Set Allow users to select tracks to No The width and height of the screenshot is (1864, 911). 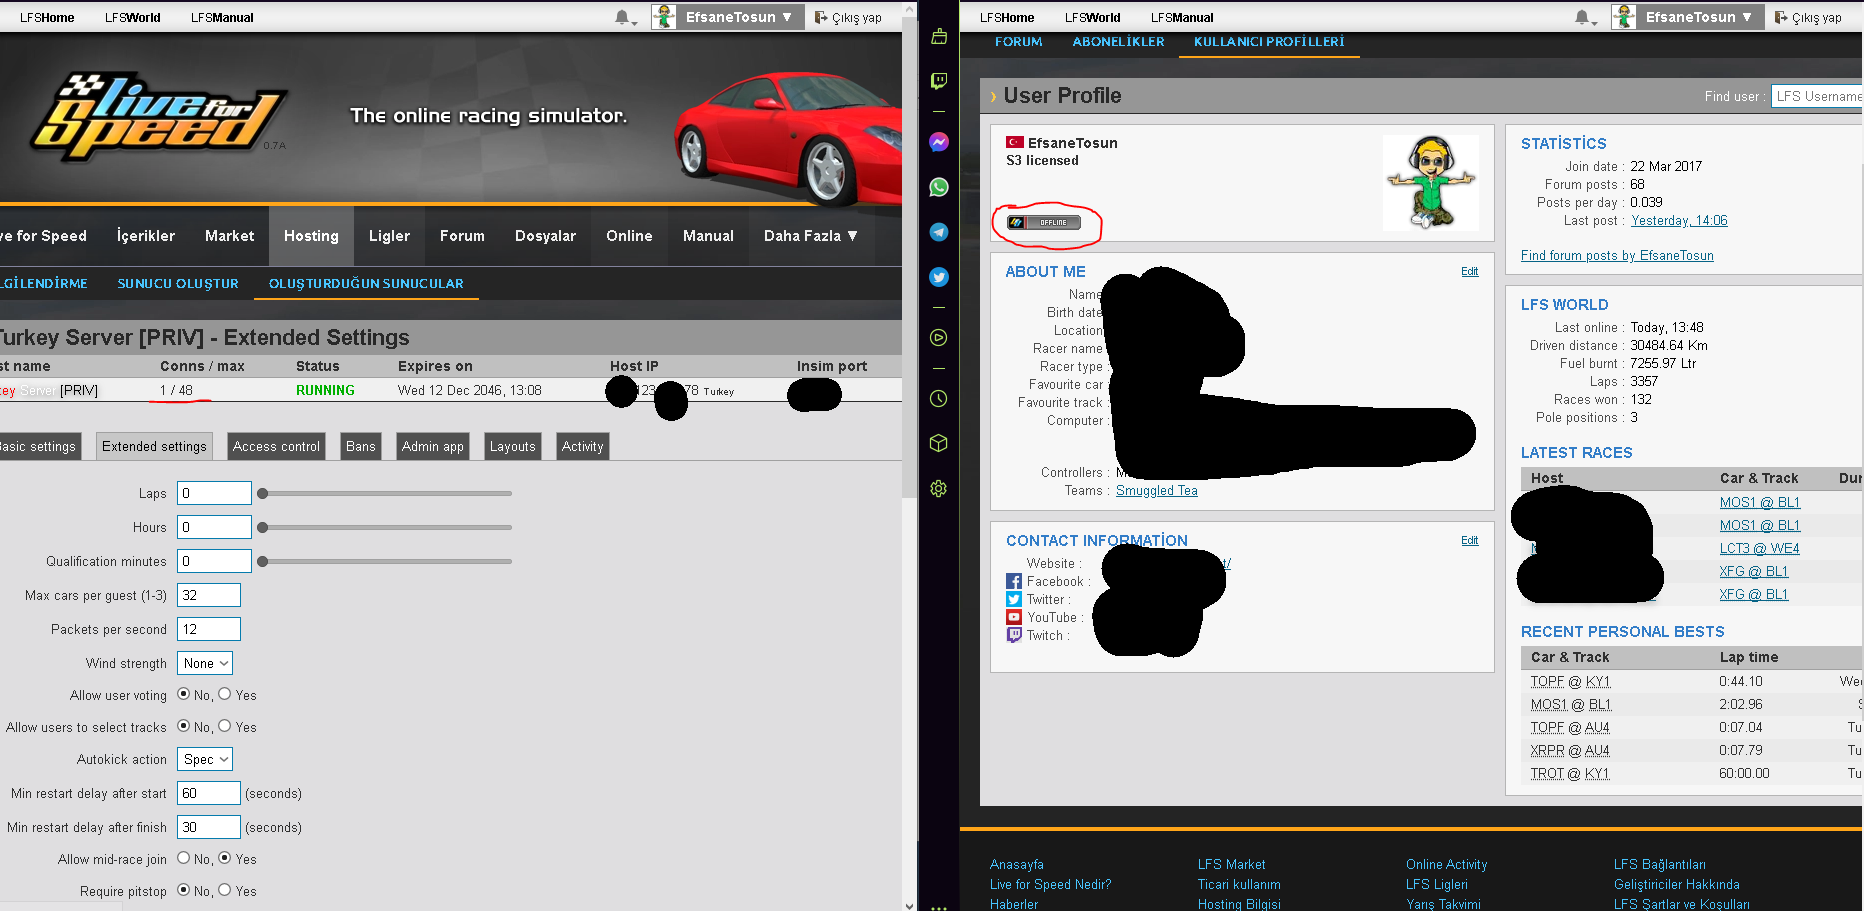pos(183,726)
